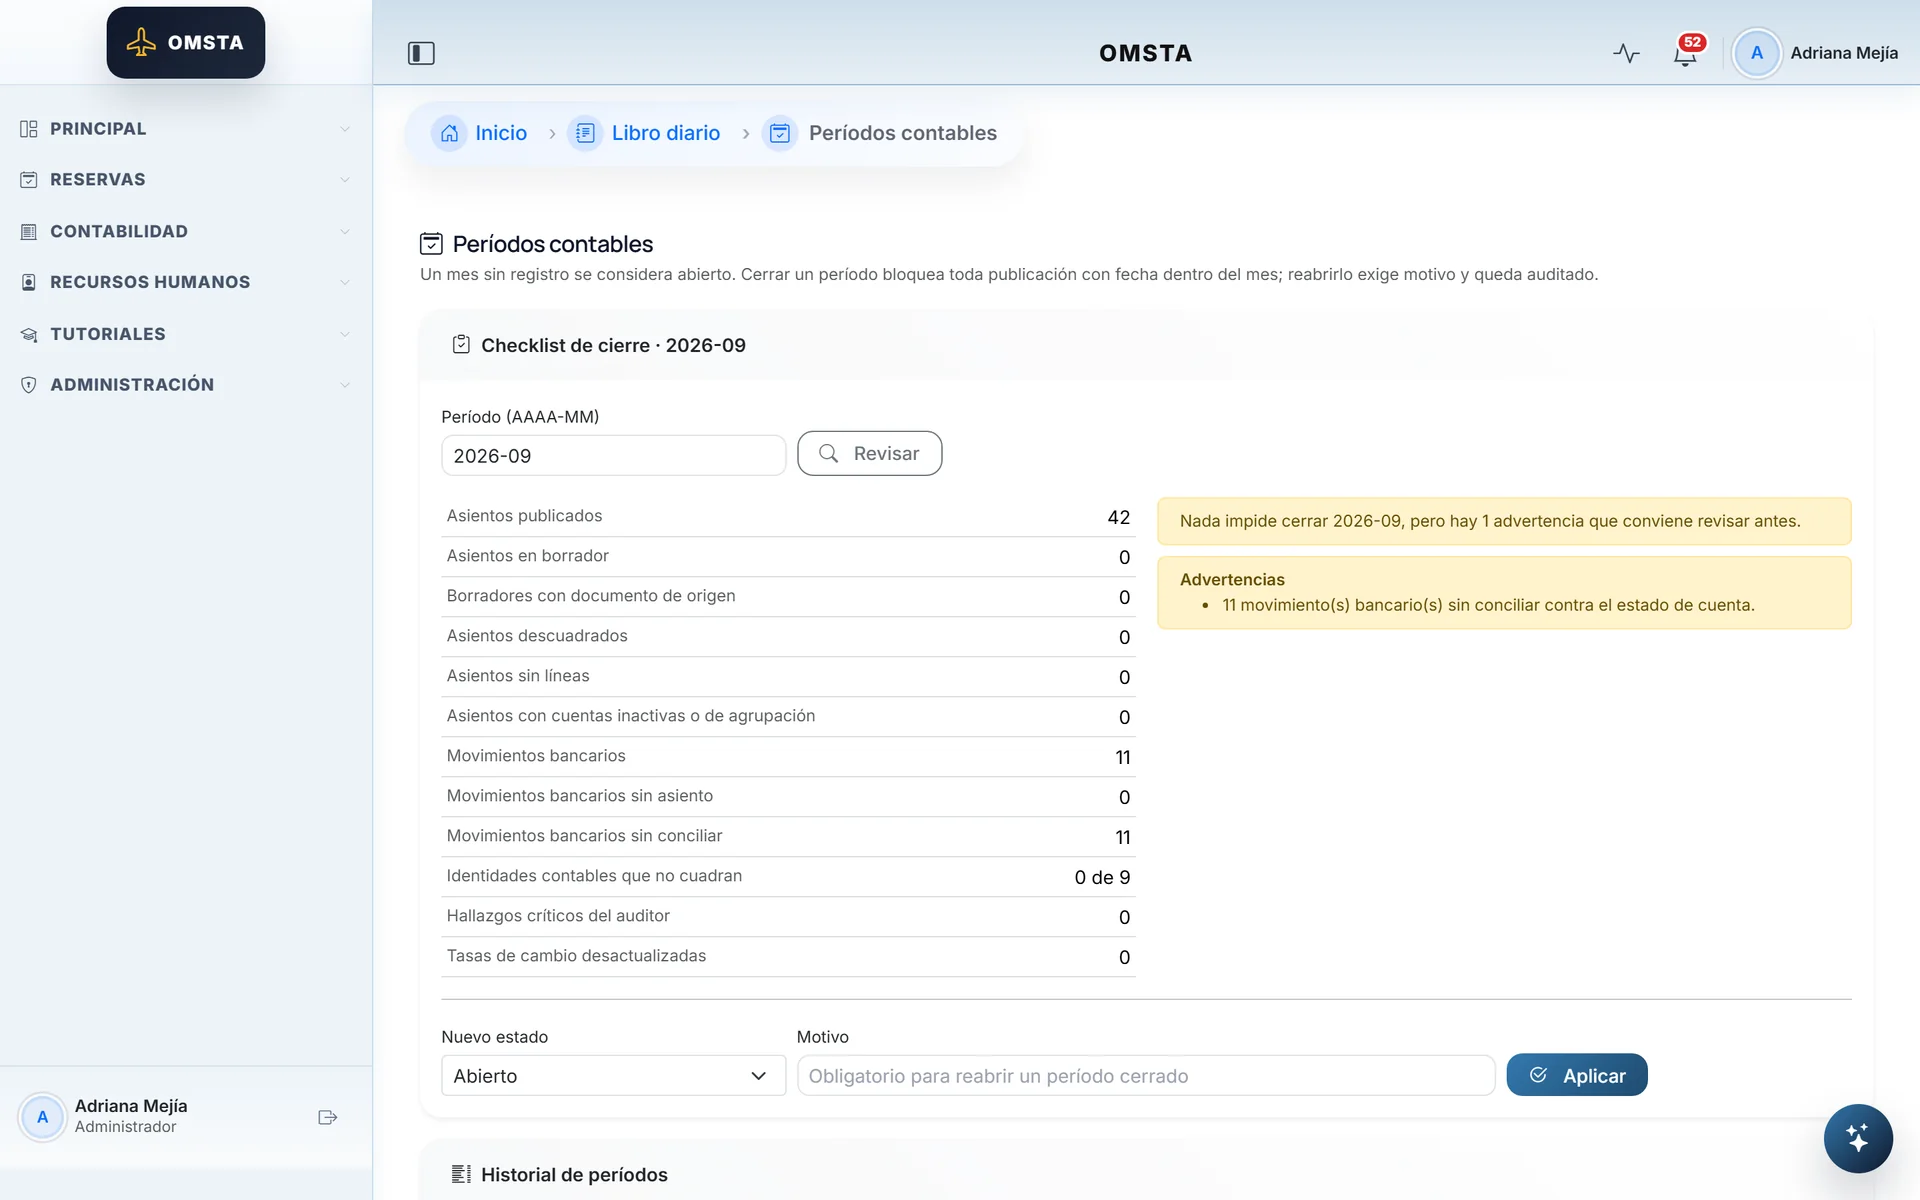The width and height of the screenshot is (1920, 1200).
Task: Toggle the sidebar panel icon
Action: pyautogui.click(x=421, y=53)
